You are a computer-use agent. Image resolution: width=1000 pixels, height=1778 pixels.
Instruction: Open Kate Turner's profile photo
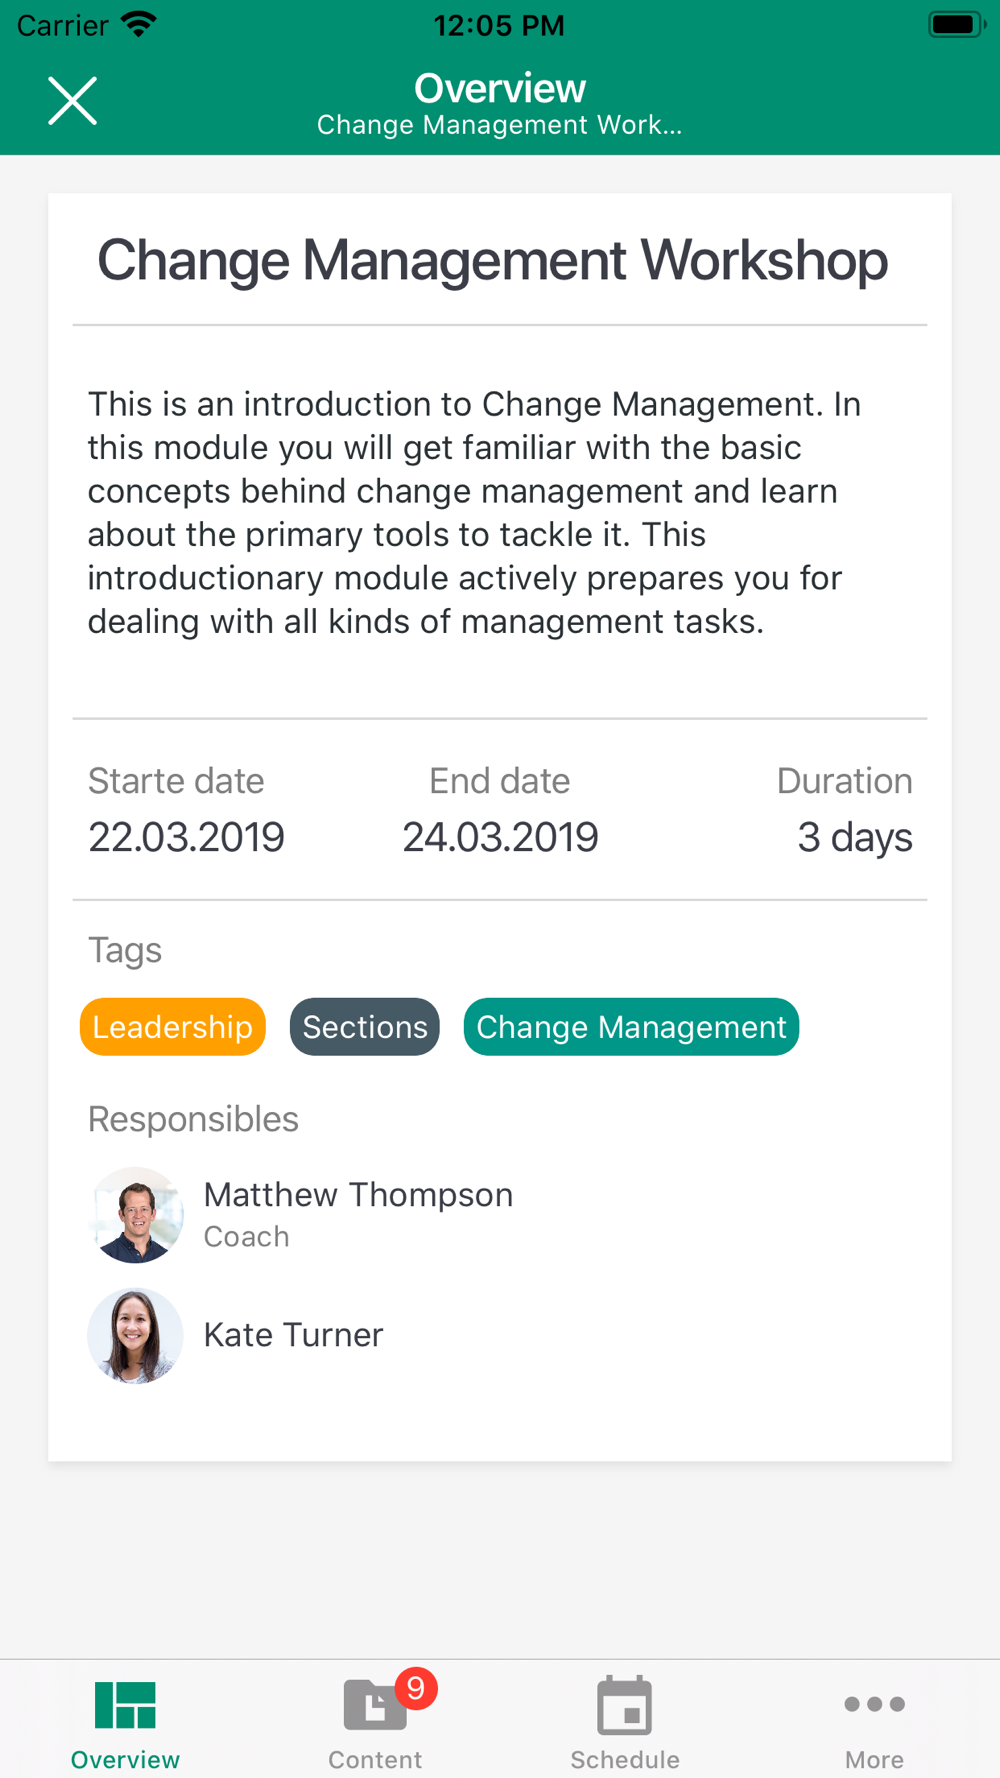(x=136, y=1336)
